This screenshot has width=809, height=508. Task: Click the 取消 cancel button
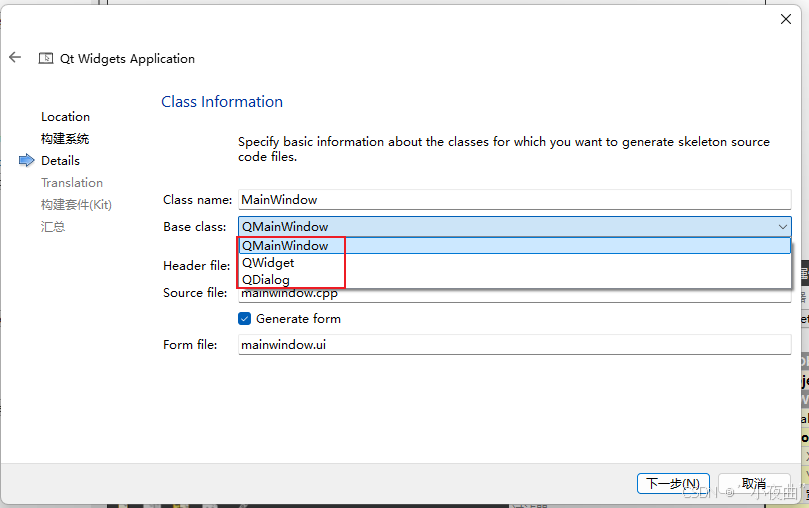click(754, 484)
